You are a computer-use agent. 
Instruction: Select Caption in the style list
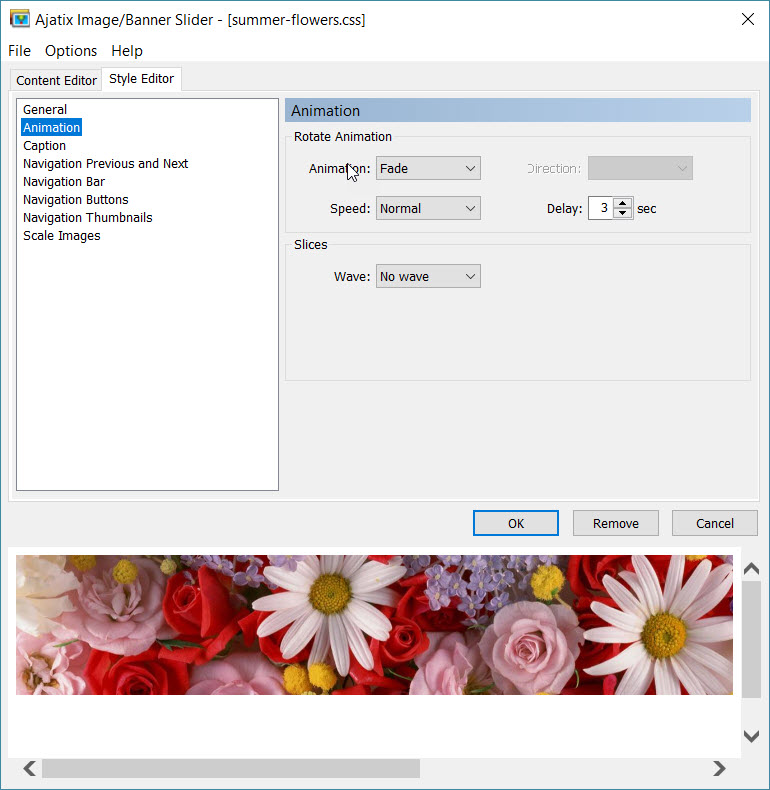(44, 146)
